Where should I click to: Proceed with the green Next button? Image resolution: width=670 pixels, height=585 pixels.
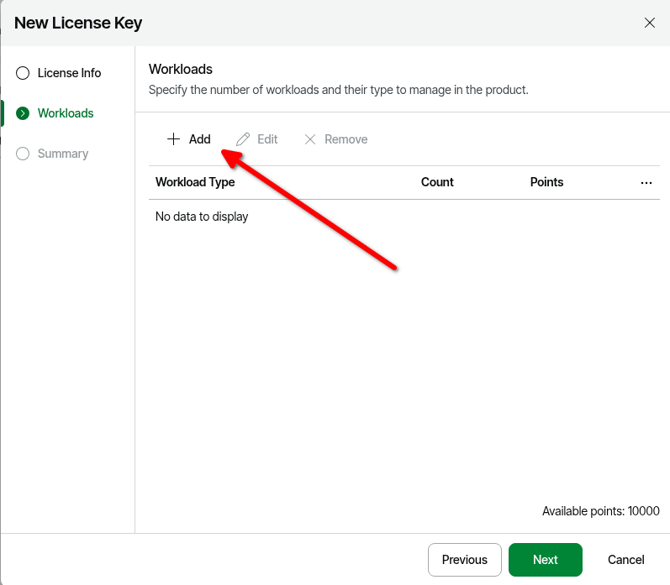pyautogui.click(x=545, y=559)
